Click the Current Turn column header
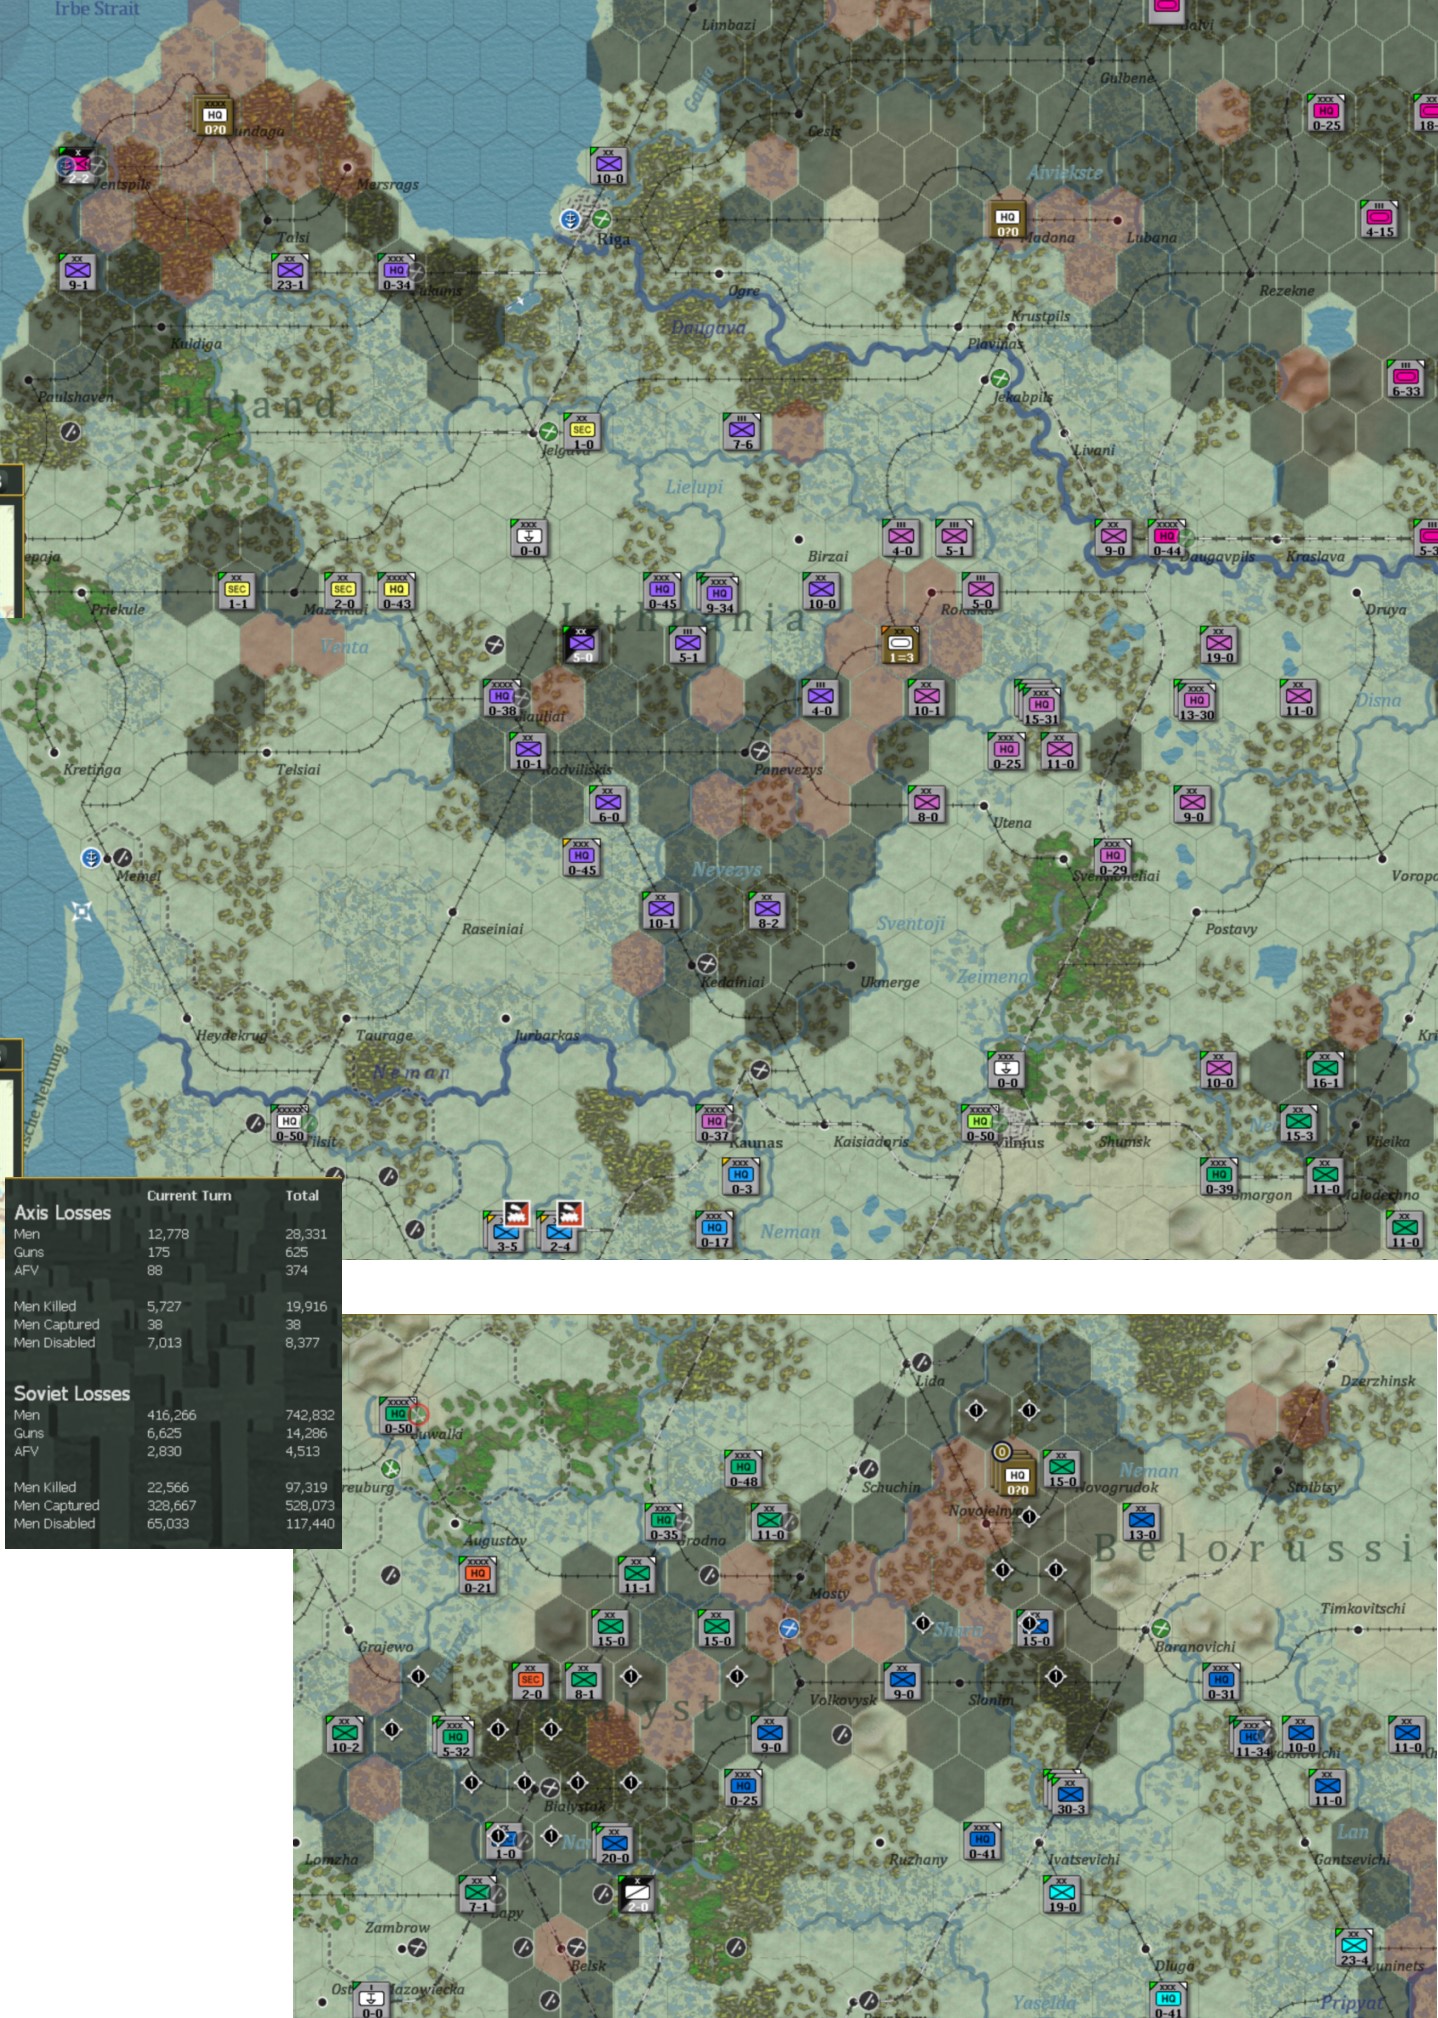Viewport: 1438px width, 2018px height. tap(189, 1196)
